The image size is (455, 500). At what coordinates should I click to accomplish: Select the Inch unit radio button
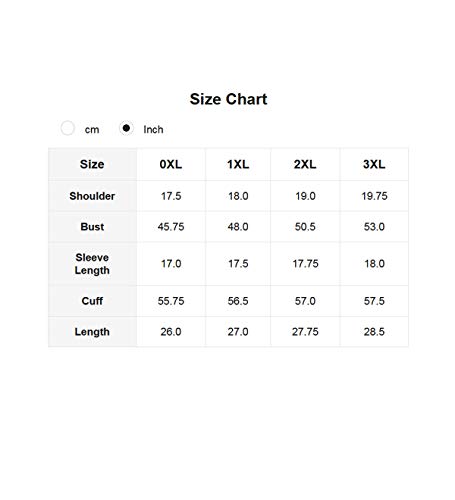126,128
